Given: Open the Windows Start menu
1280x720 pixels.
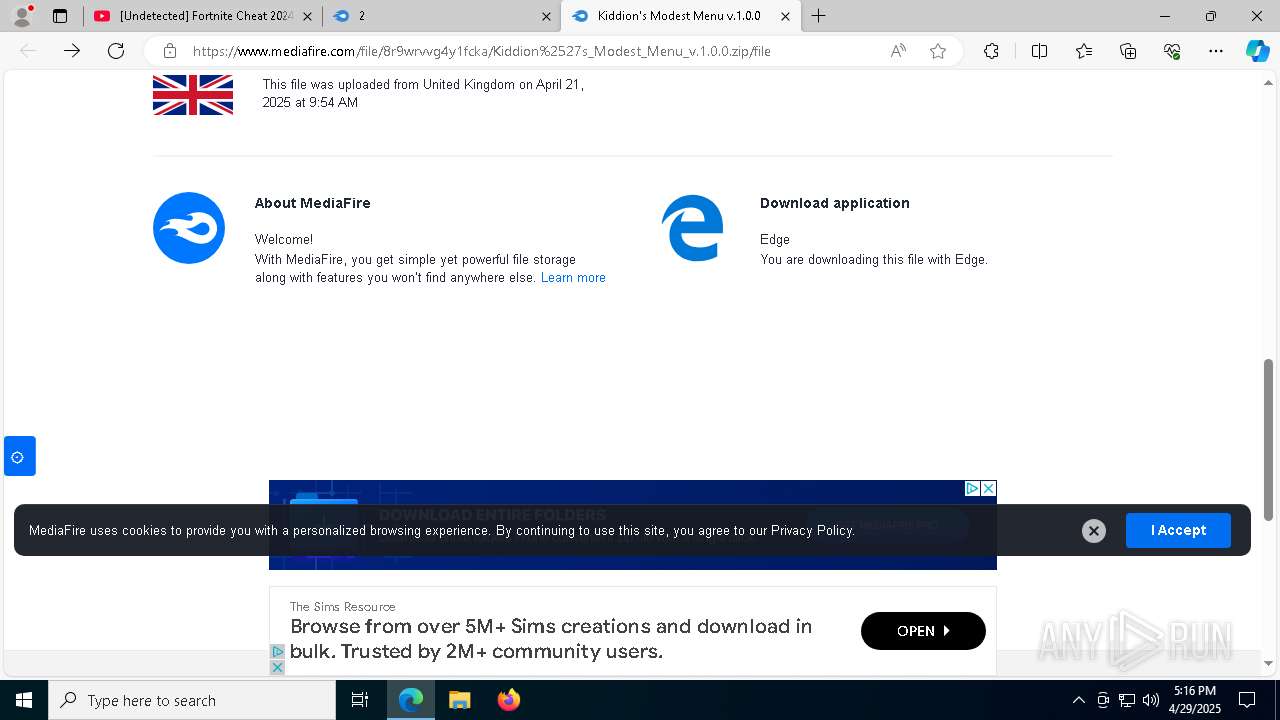Looking at the screenshot, I should (24, 700).
